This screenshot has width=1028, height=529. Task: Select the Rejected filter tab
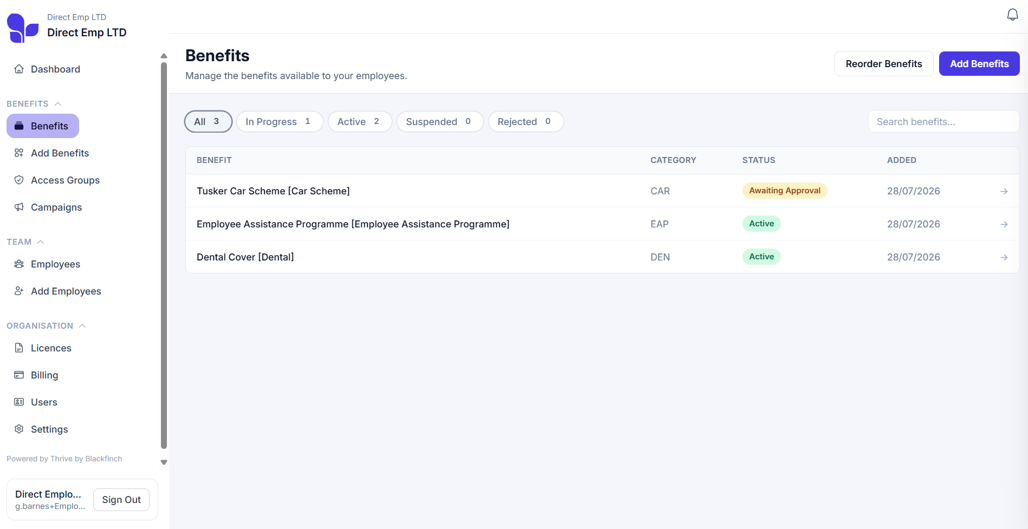tap(526, 122)
